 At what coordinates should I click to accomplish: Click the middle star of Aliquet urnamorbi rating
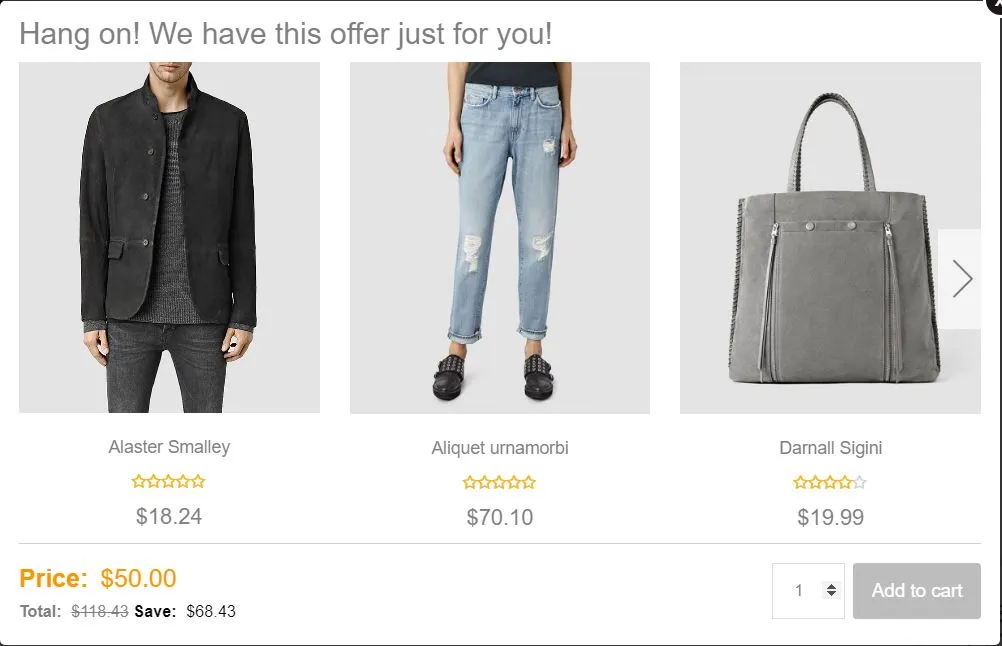point(499,481)
